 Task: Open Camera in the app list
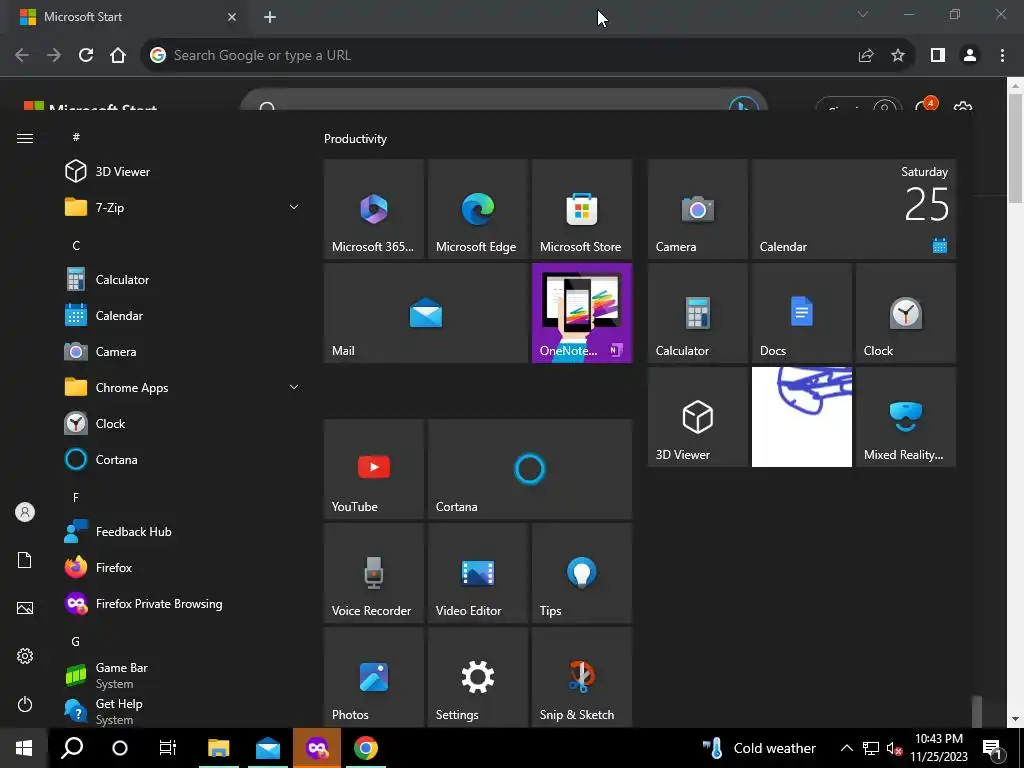click(183, 351)
